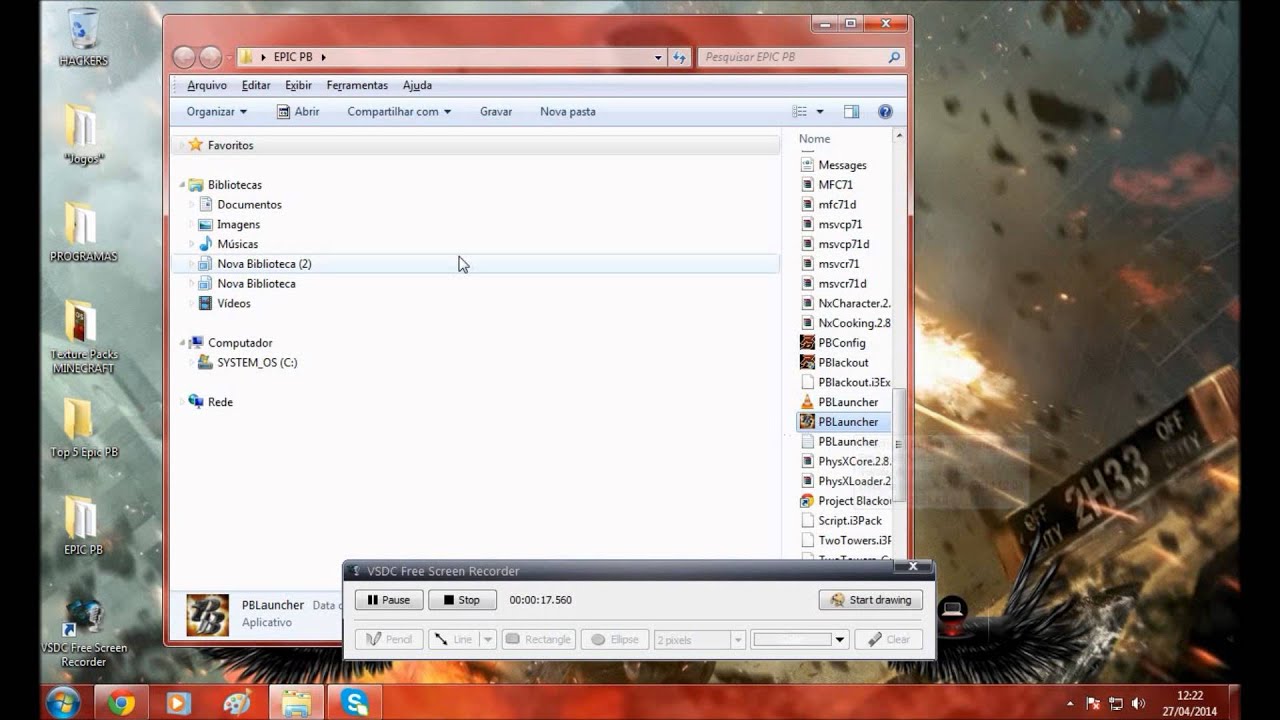1280x720 pixels.
Task: Open the Texture Packs MINECRAFT folder
Action: click(83, 337)
